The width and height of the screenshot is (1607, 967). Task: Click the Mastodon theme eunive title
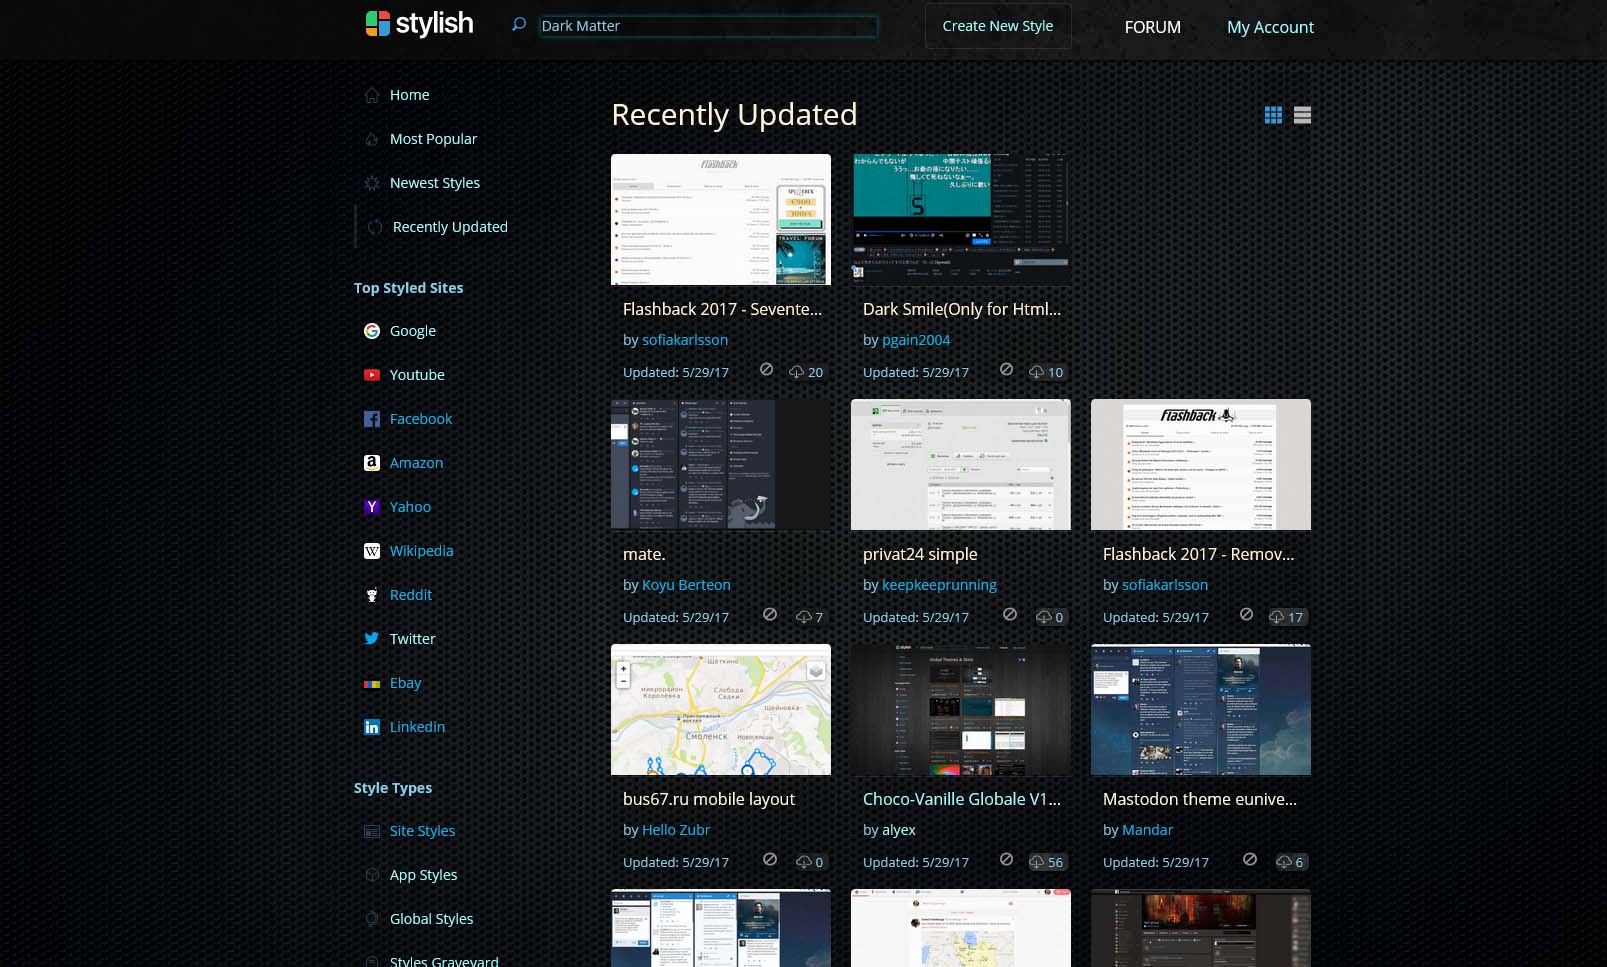point(1200,799)
